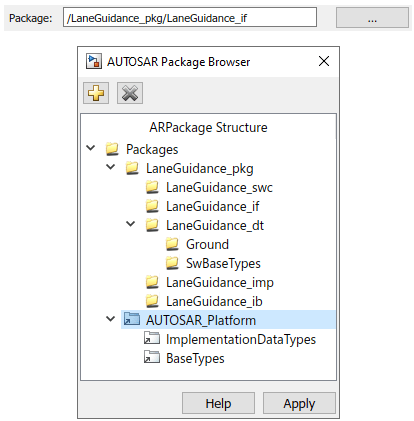
Task: Select LaneGuidance_dt package label
Action: (x=215, y=225)
